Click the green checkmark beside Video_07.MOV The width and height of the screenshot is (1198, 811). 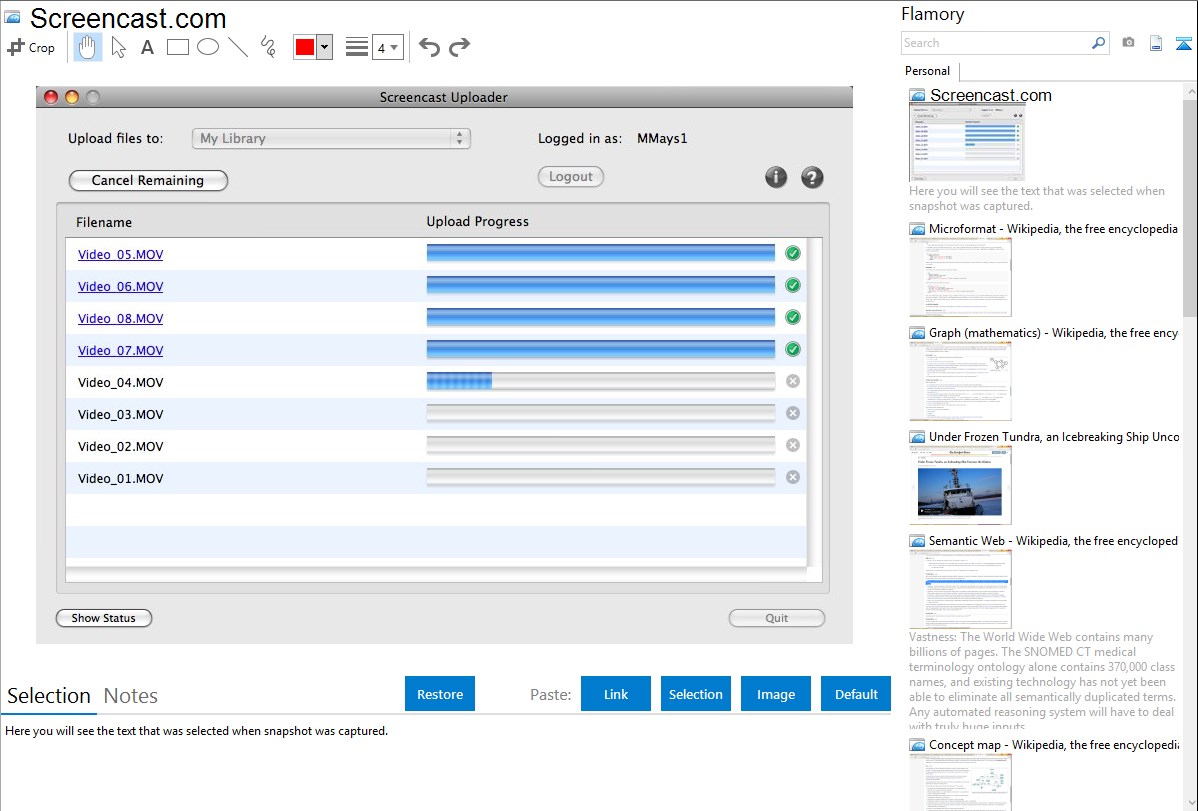pos(793,349)
